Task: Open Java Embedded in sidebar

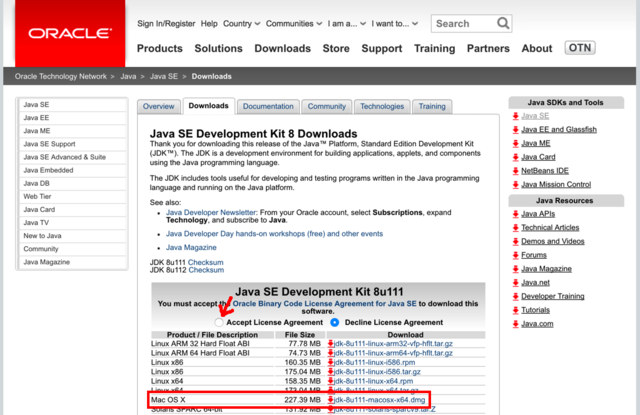Action: [72, 170]
